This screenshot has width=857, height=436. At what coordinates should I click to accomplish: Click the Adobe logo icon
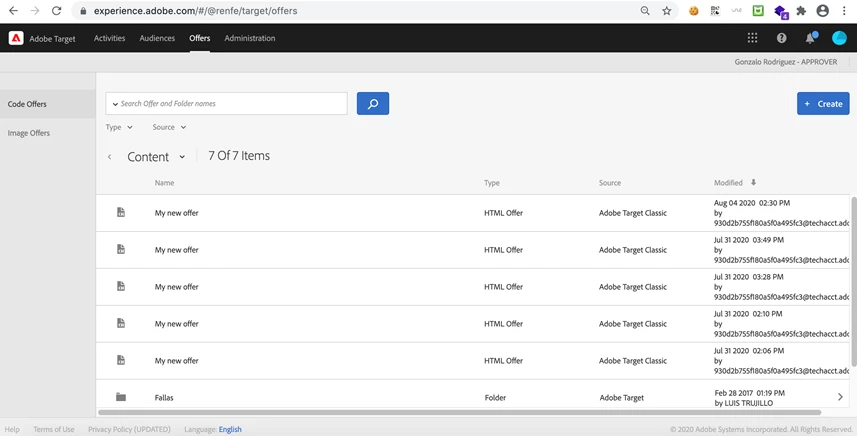point(16,38)
